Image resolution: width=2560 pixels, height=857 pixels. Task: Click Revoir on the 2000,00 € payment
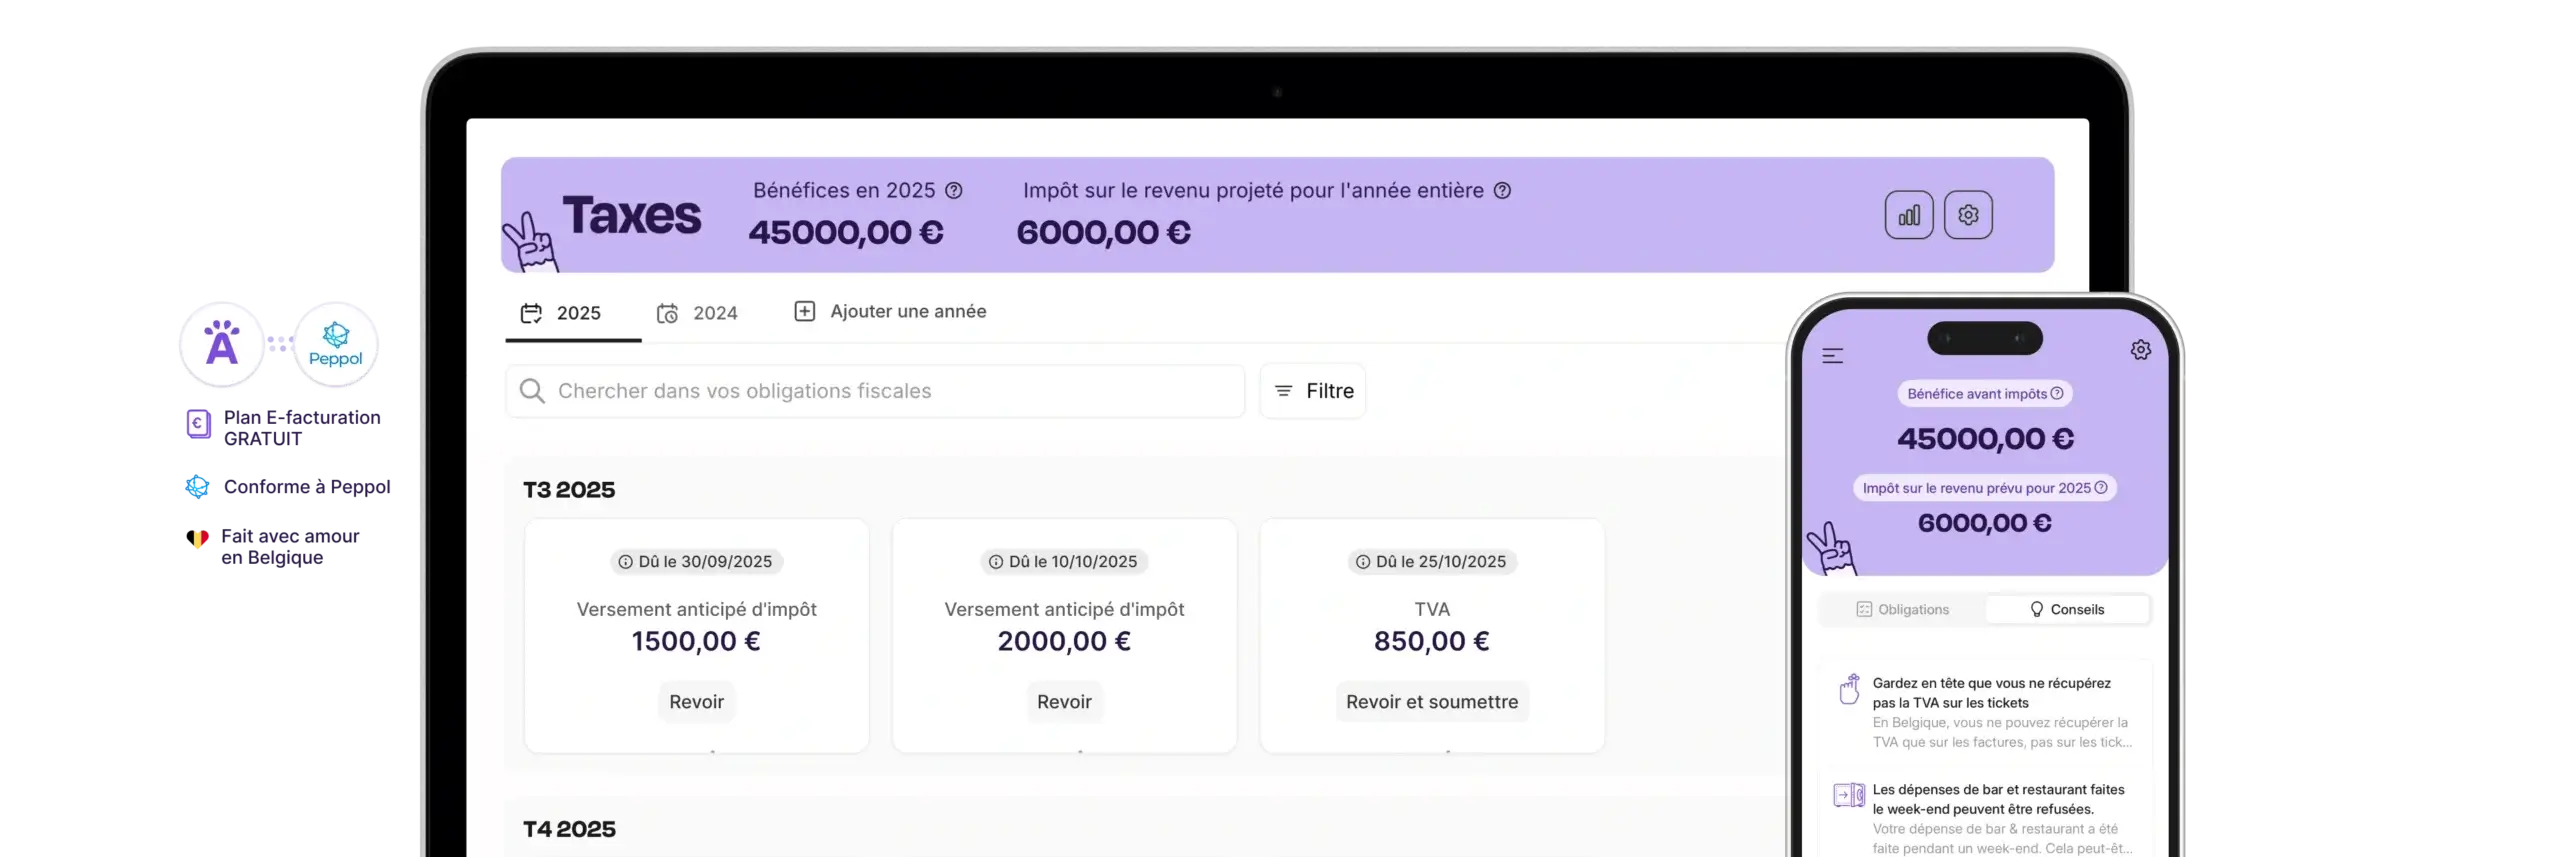1064,702
